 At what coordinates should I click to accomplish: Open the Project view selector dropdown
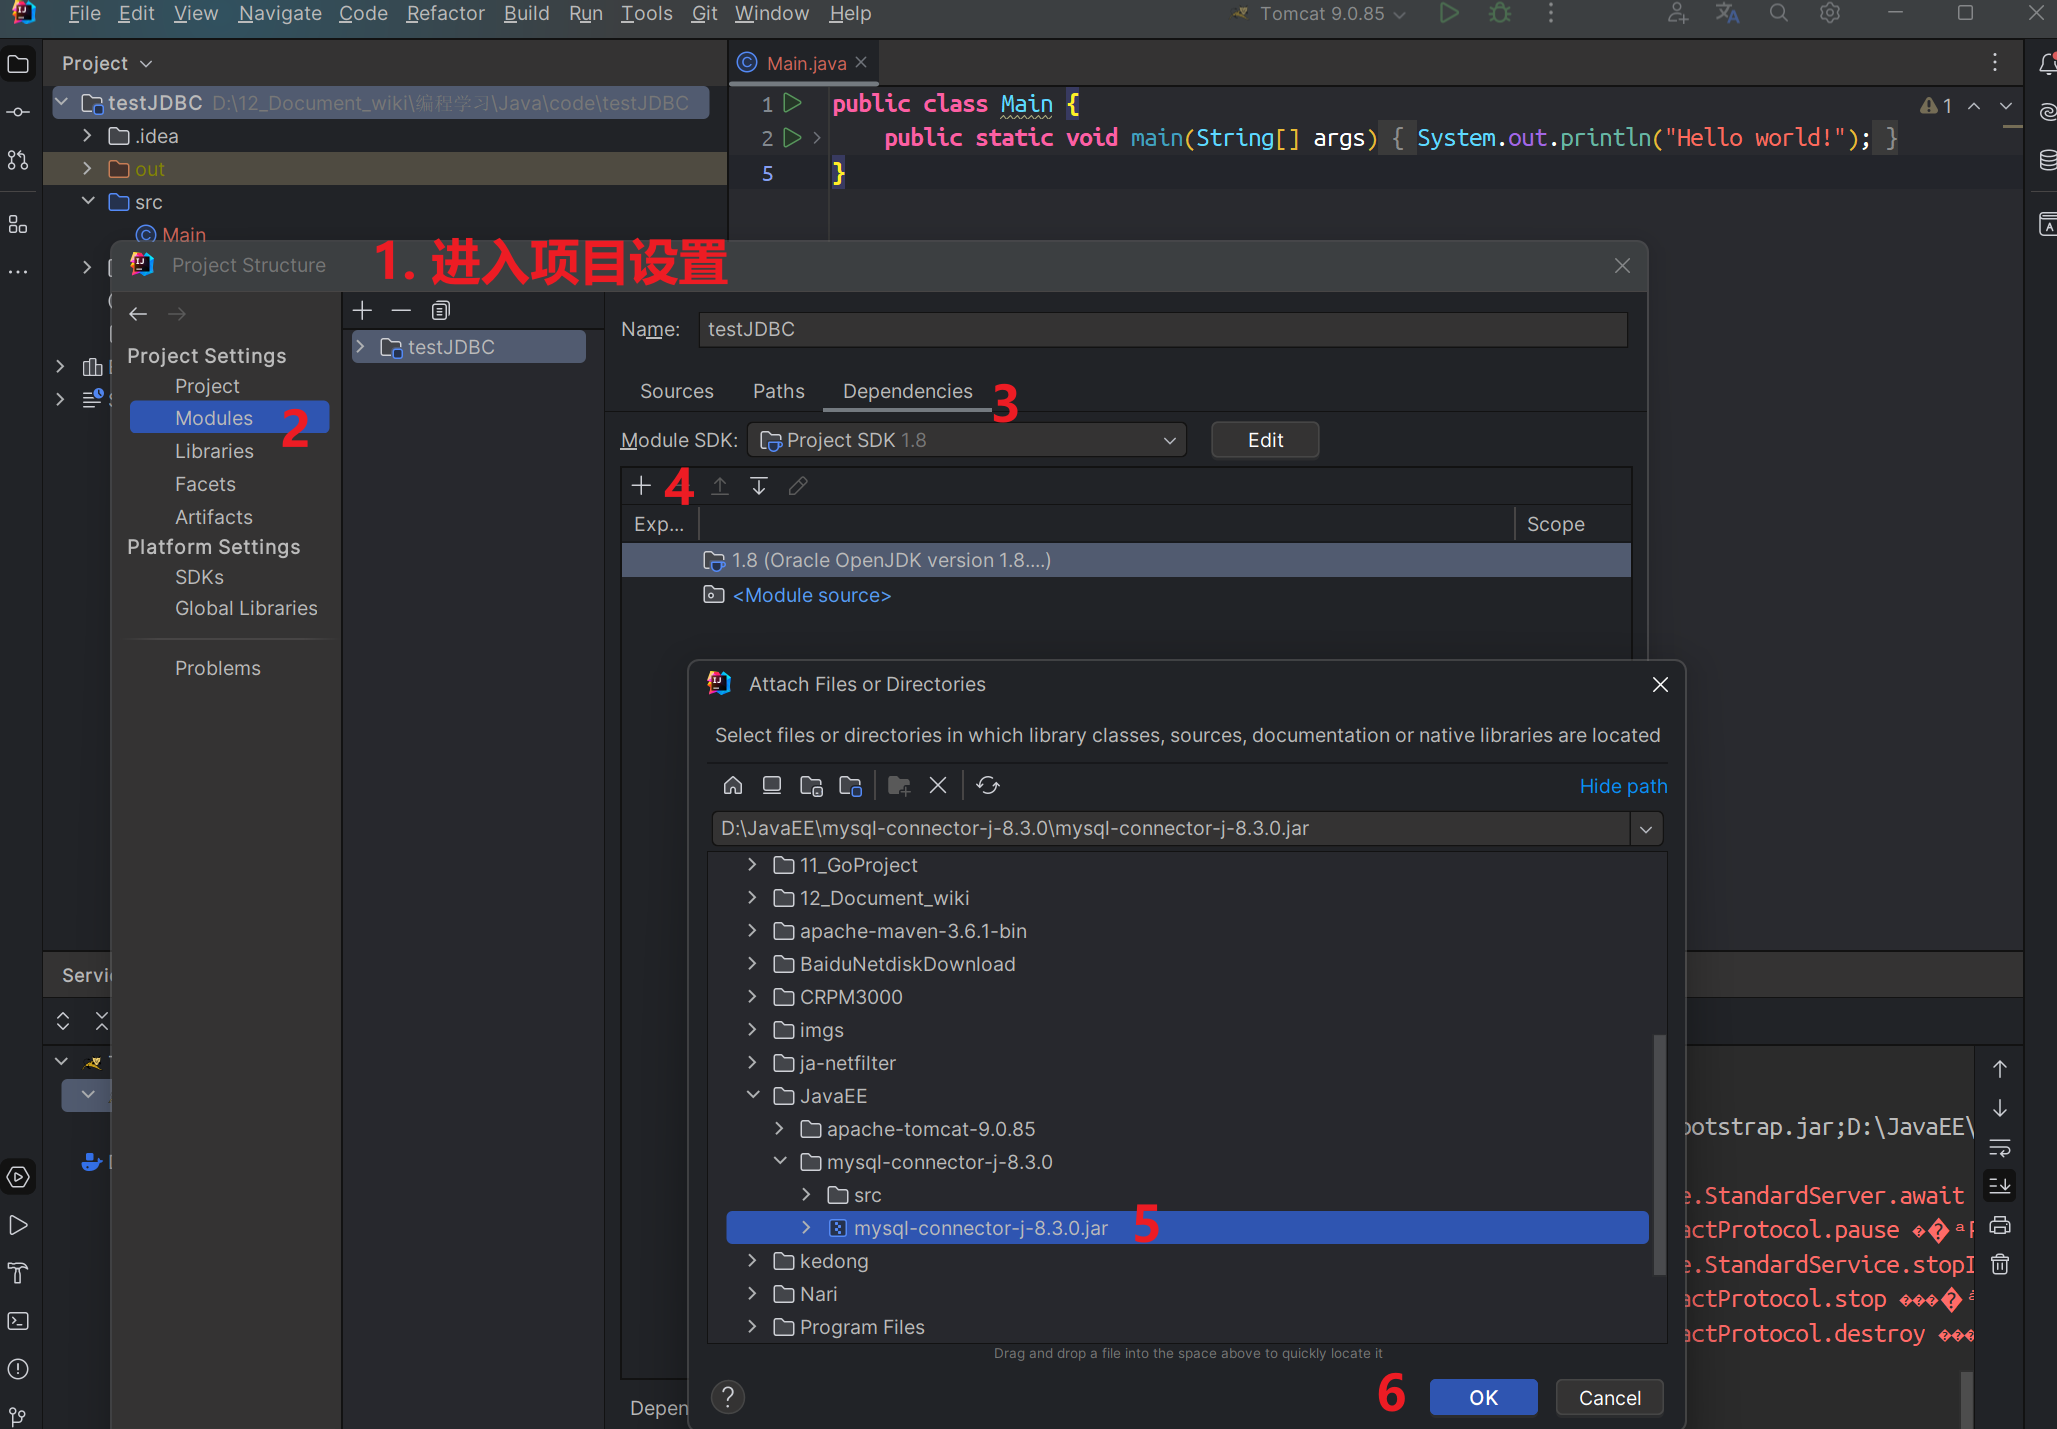[x=107, y=63]
